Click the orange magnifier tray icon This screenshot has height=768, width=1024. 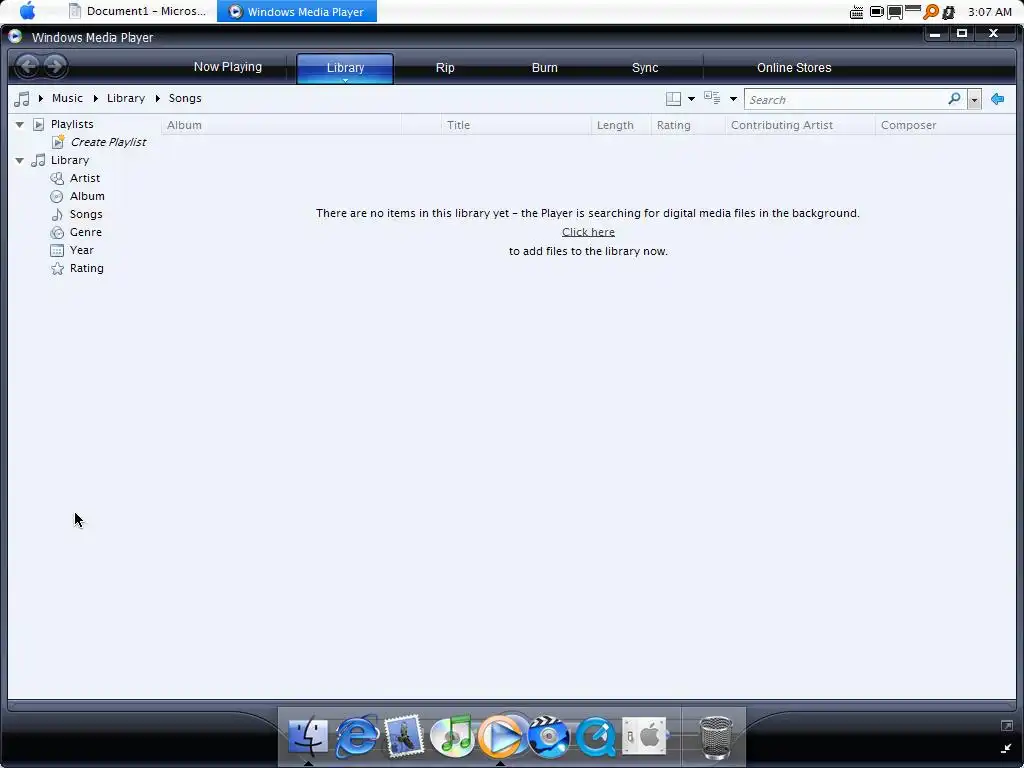click(931, 12)
